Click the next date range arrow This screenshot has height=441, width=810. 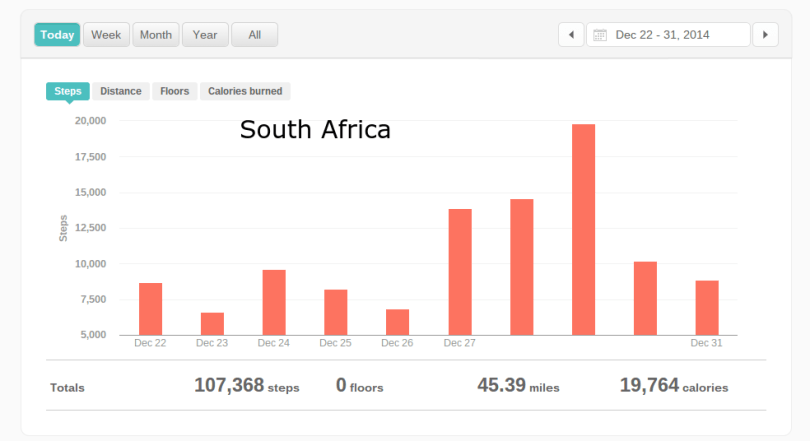pos(765,35)
